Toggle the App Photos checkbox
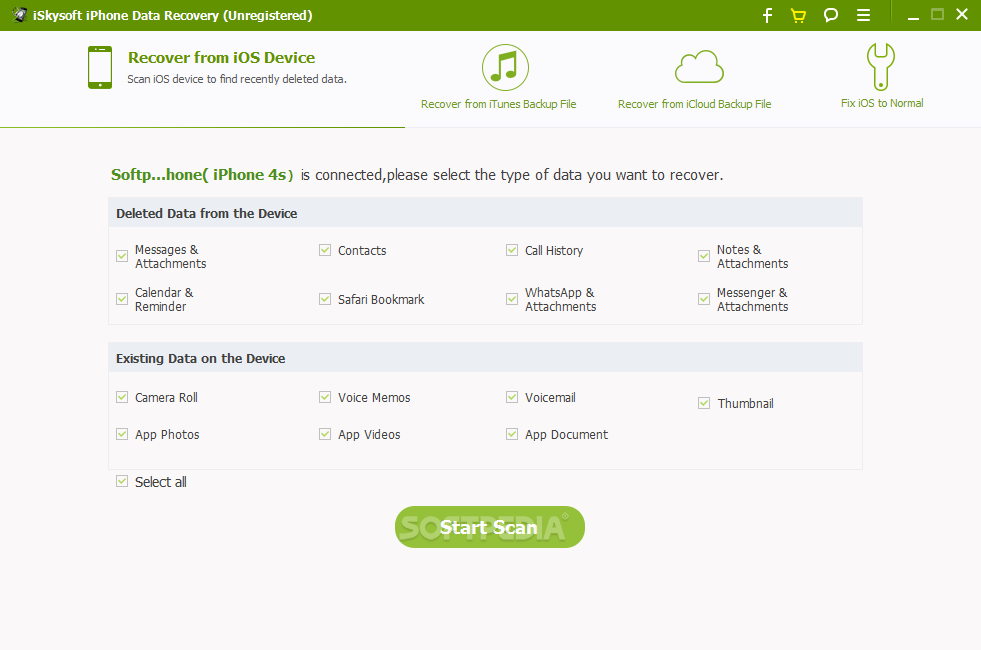The width and height of the screenshot is (981, 650). pos(122,434)
